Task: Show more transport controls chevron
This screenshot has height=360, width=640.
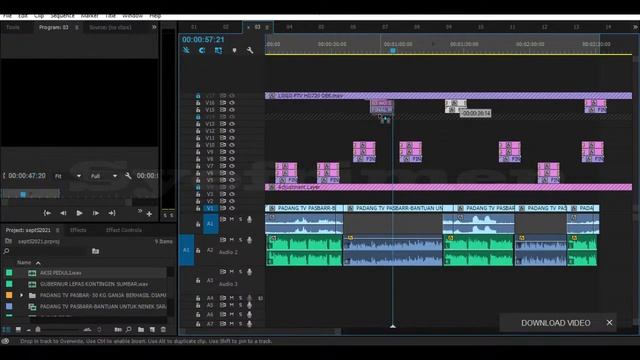Action: (140, 211)
